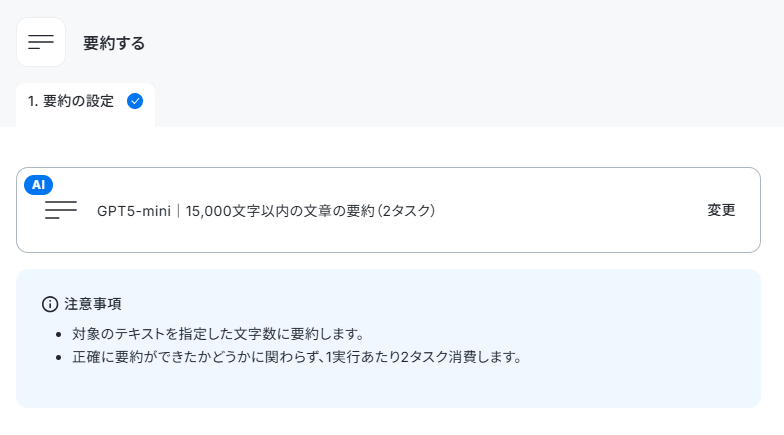Click the info circle icon by 注意事項
The height and width of the screenshot is (435, 784).
[50, 304]
